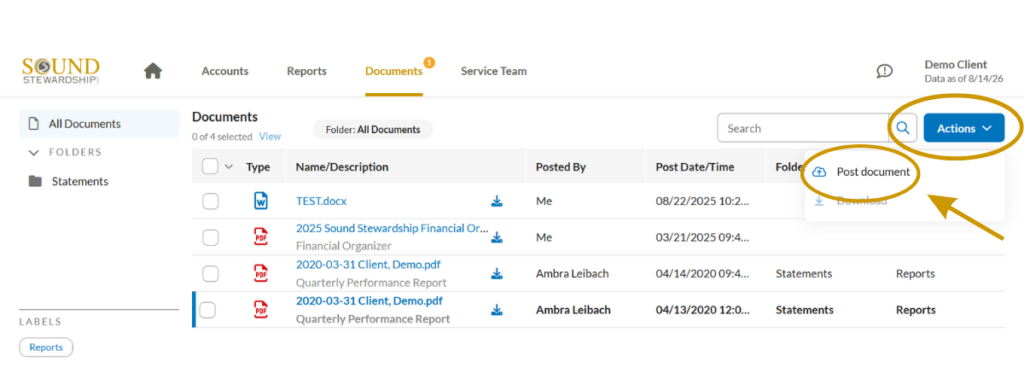Click the 04/13/2020 post date cell
The image size is (1024, 385).
[x=703, y=310]
